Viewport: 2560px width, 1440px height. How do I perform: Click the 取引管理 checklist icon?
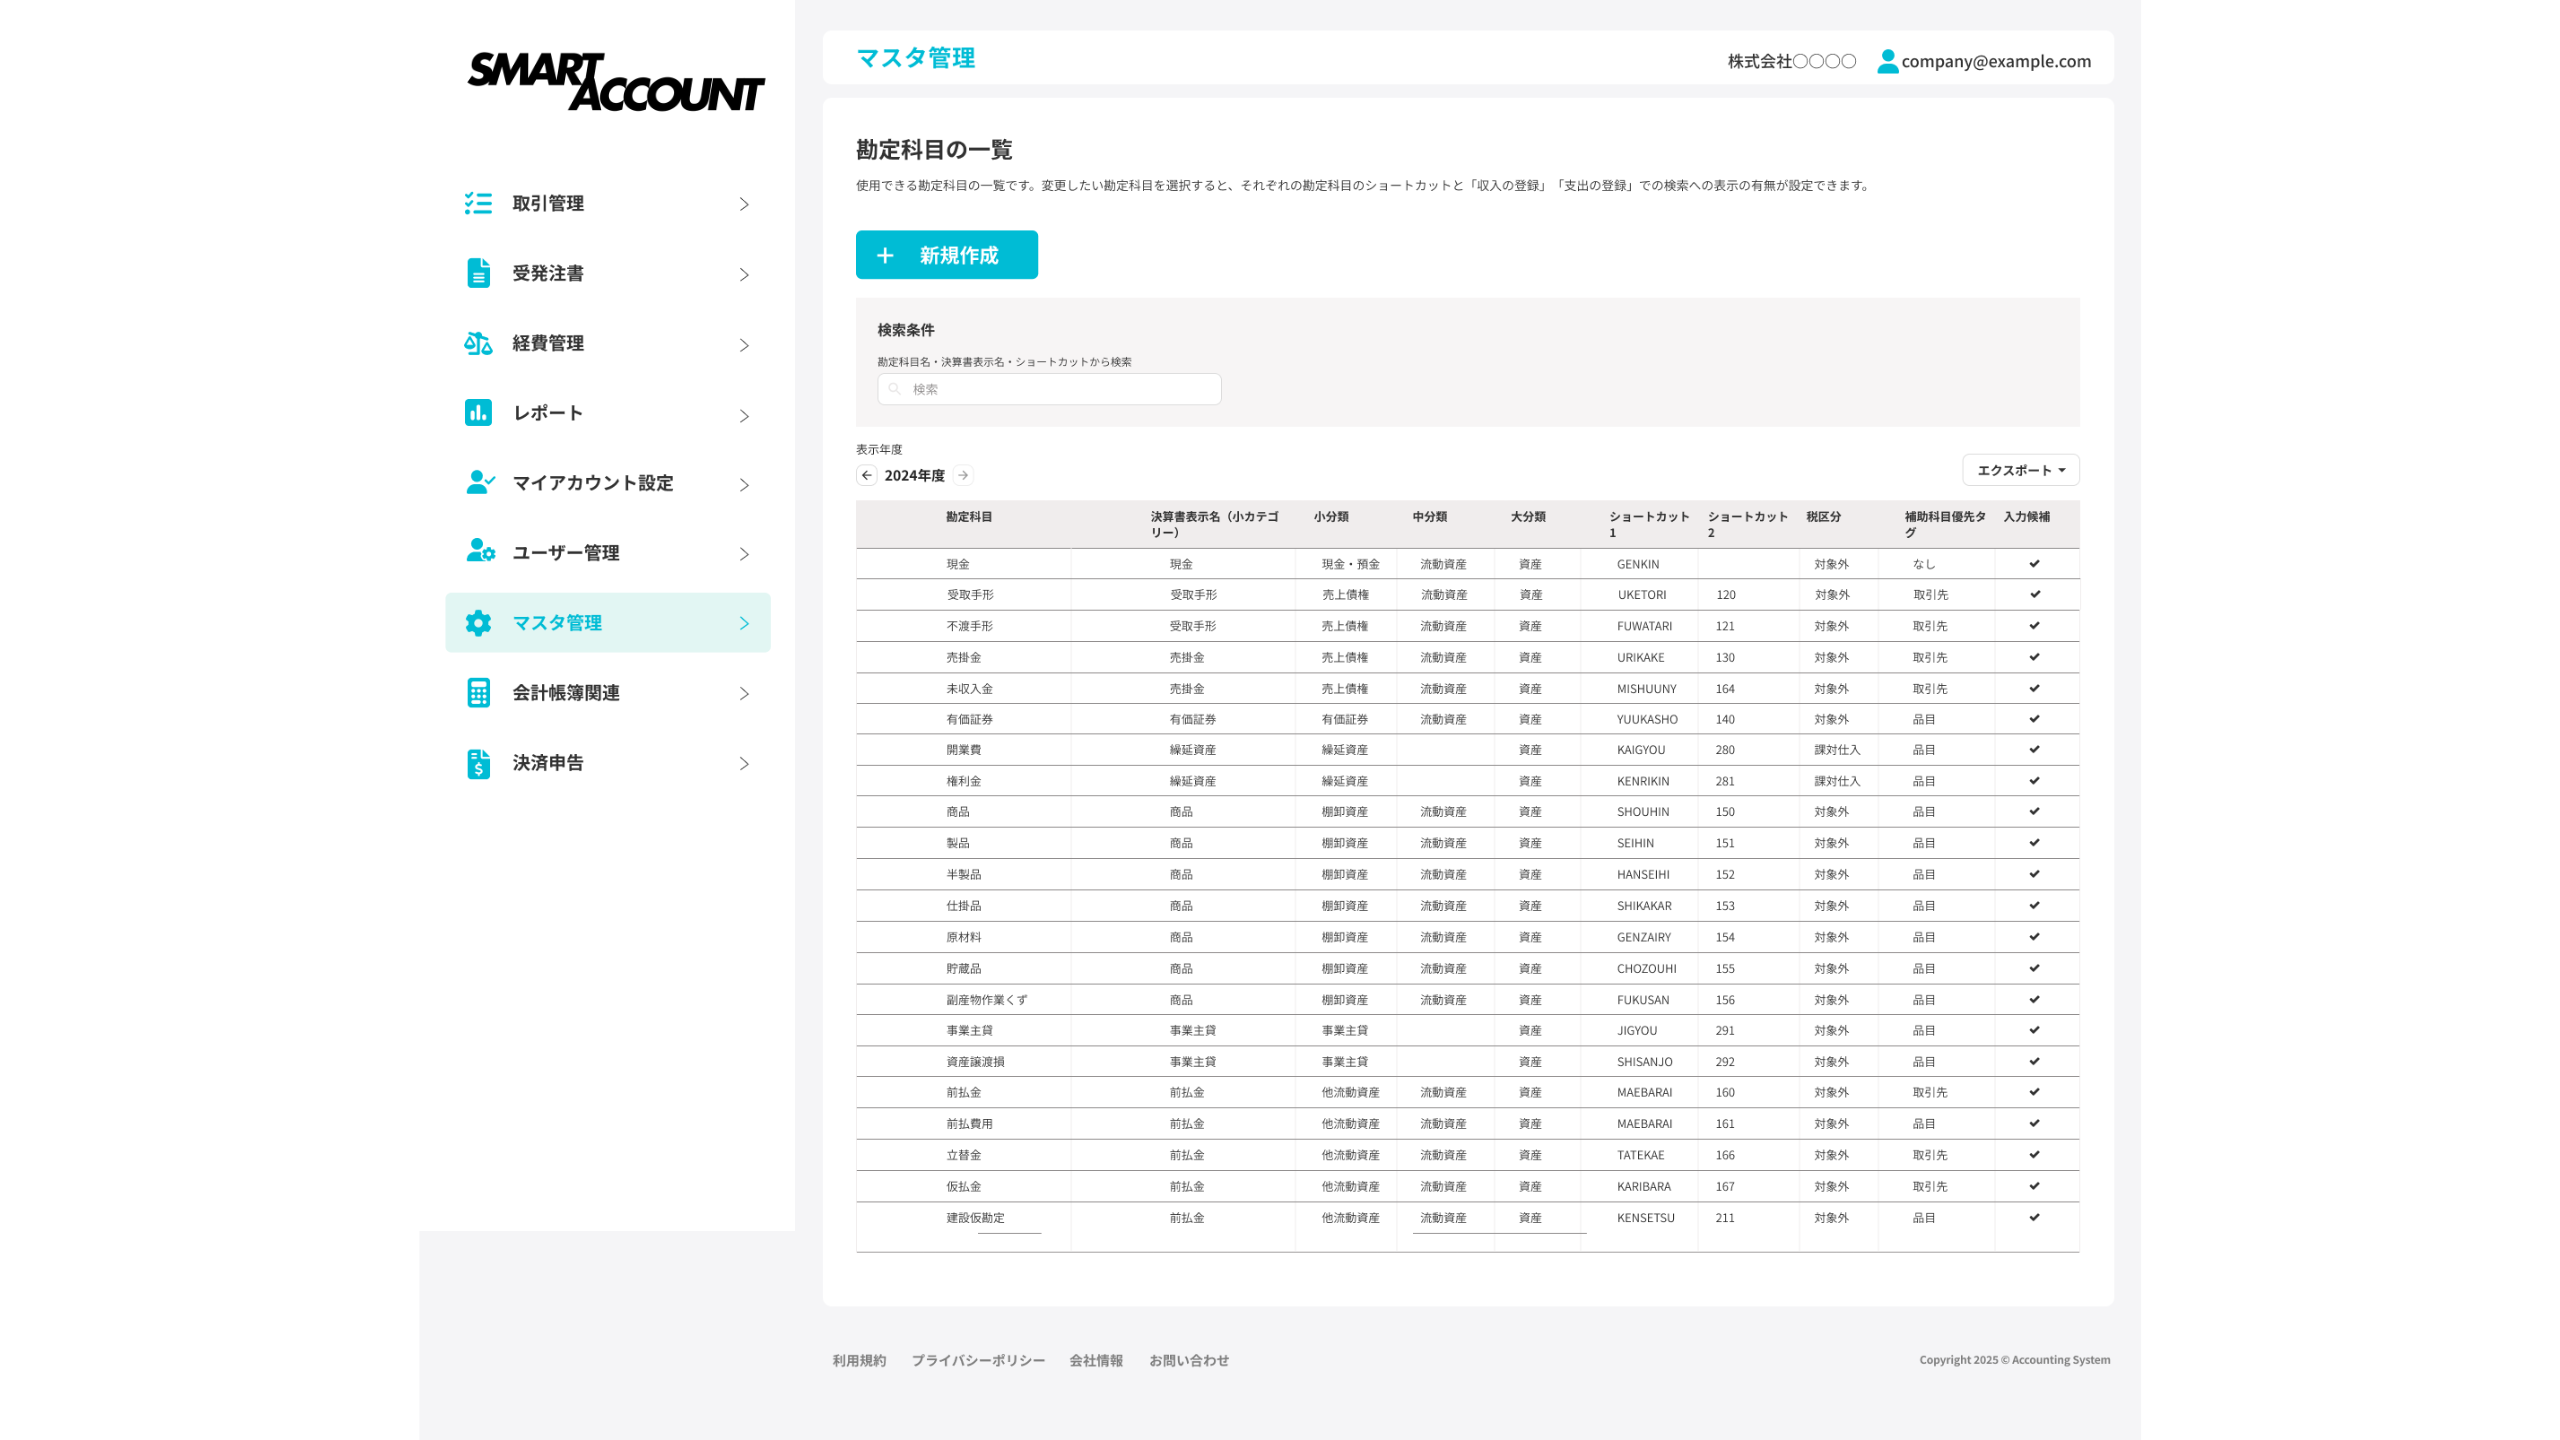478,204
